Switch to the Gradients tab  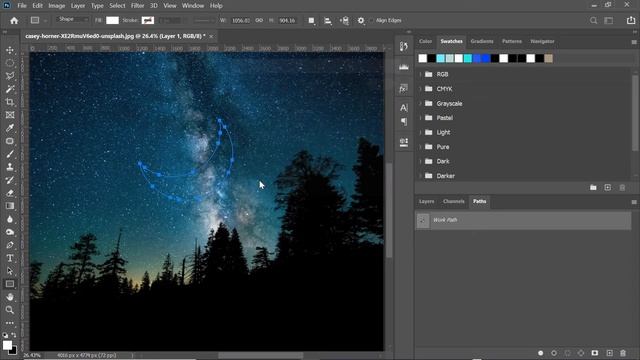click(482, 41)
